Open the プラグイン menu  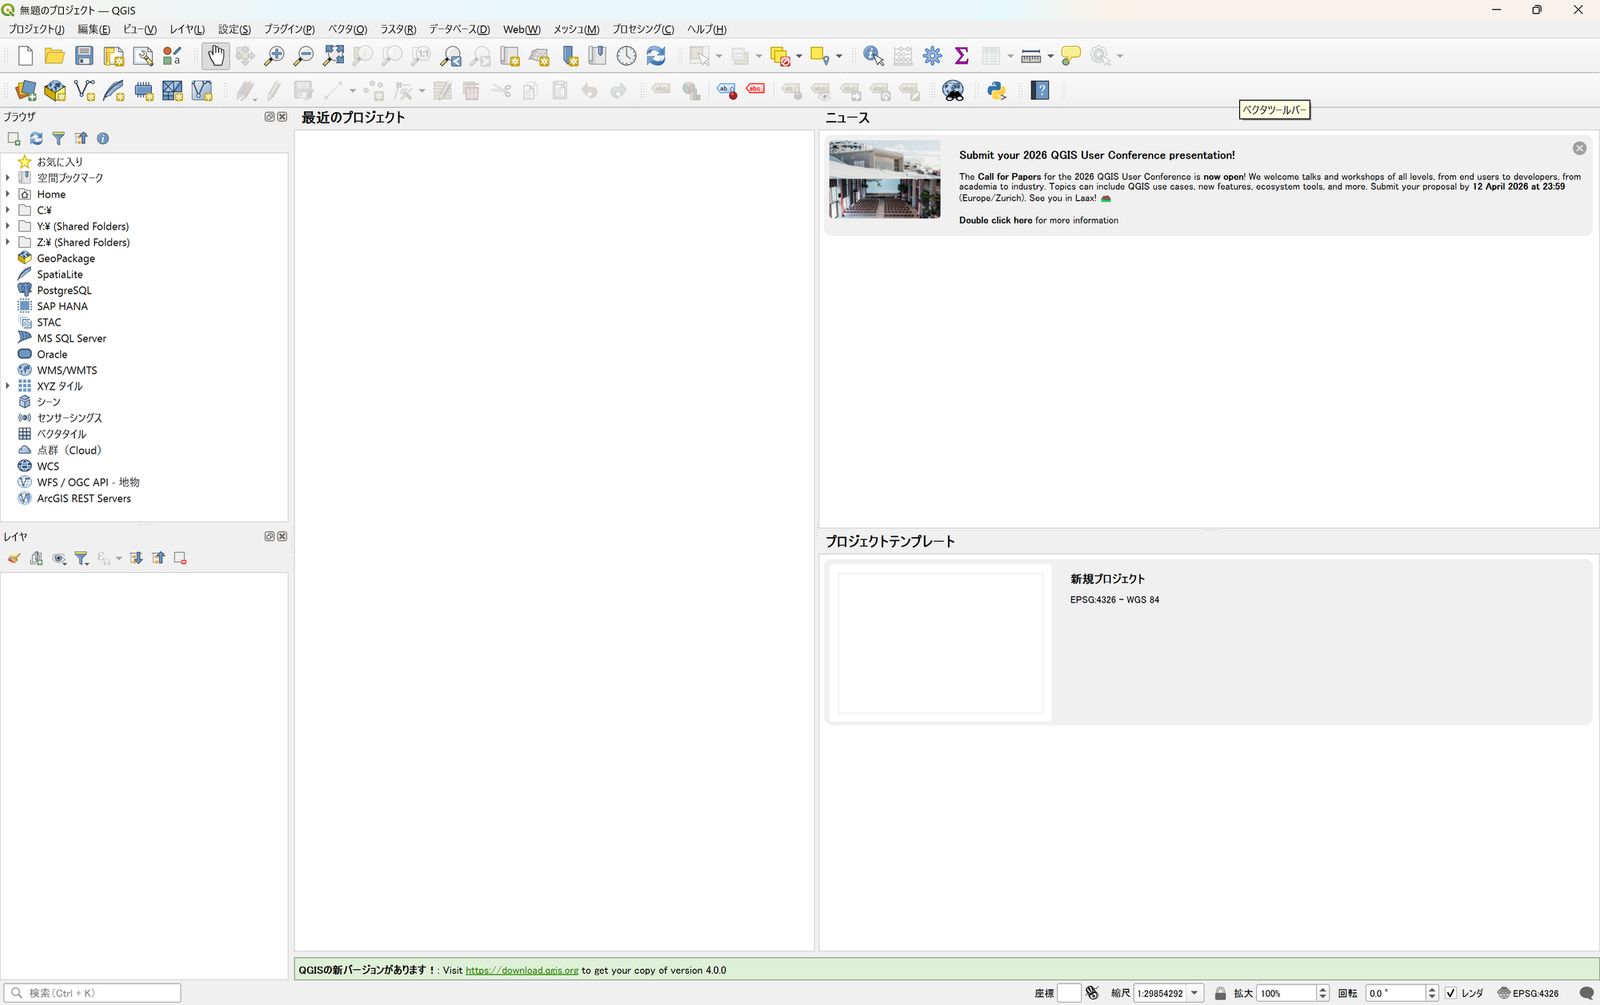tap(289, 29)
